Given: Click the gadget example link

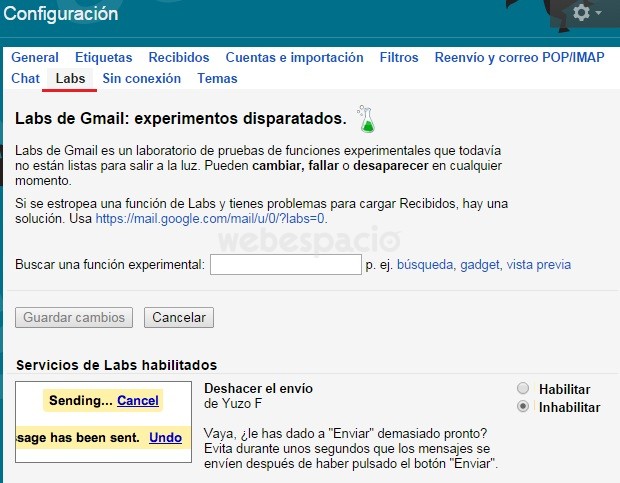Looking at the screenshot, I should [x=481, y=264].
